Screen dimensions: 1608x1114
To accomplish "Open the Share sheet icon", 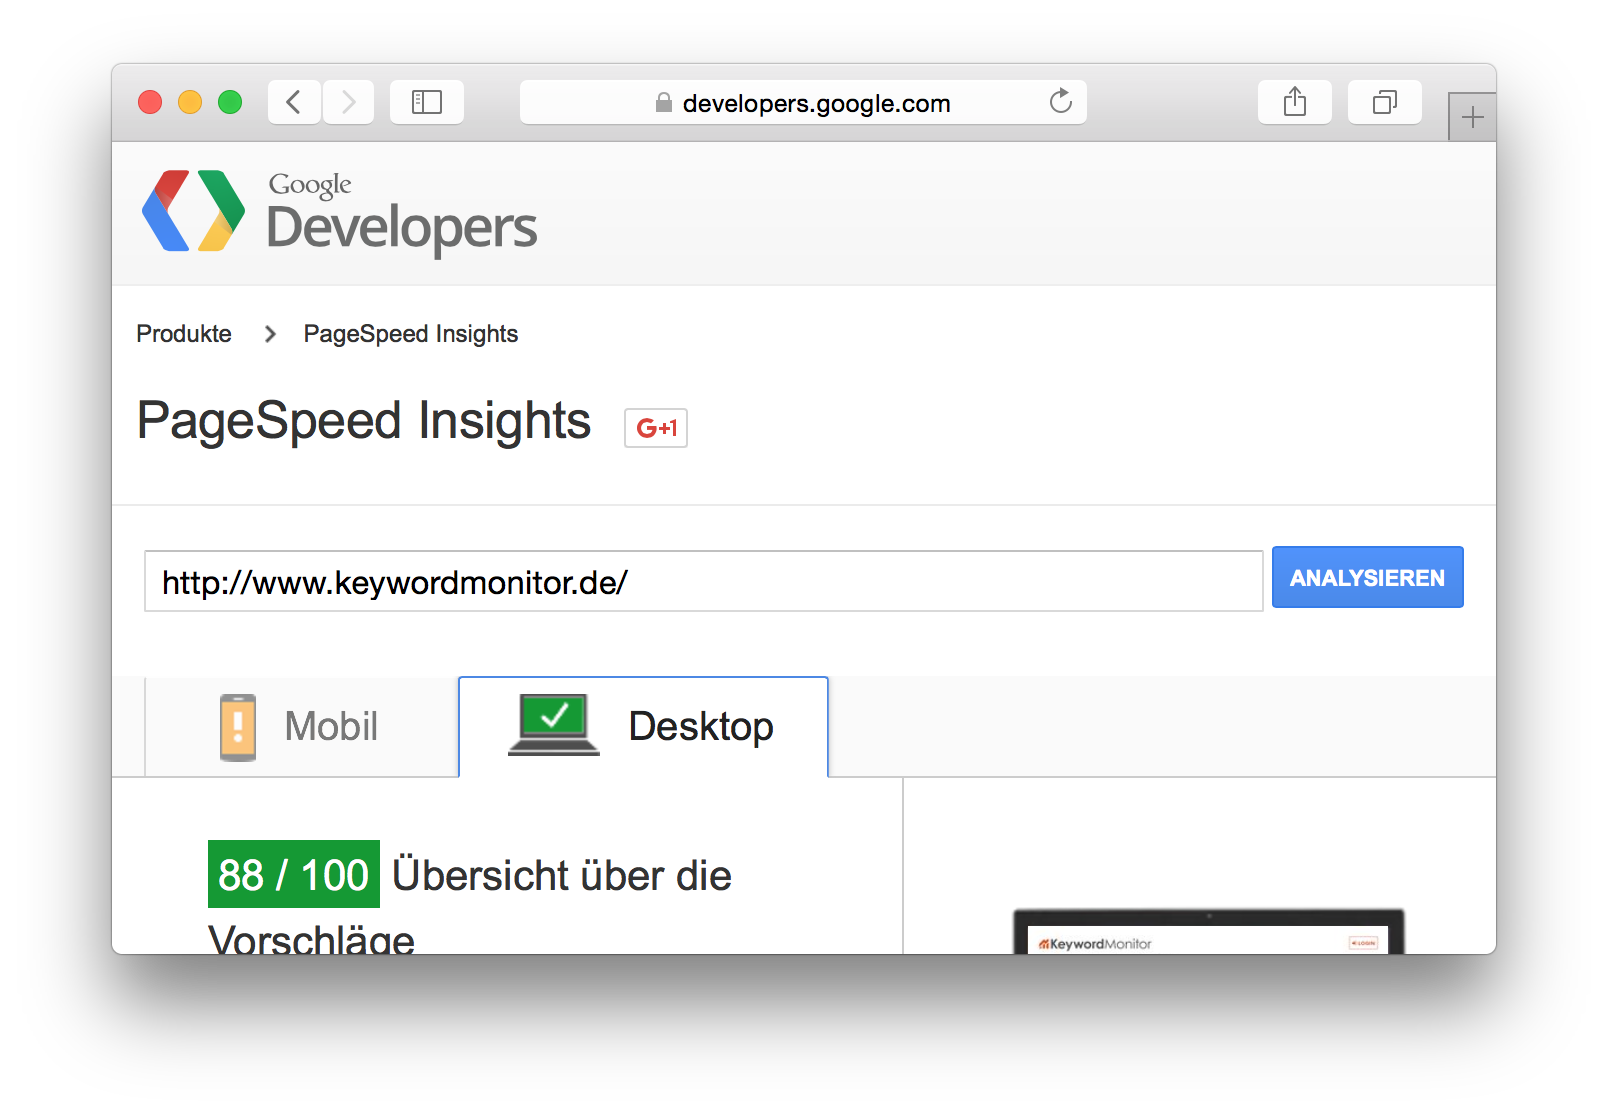I will (x=1295, y=102).
